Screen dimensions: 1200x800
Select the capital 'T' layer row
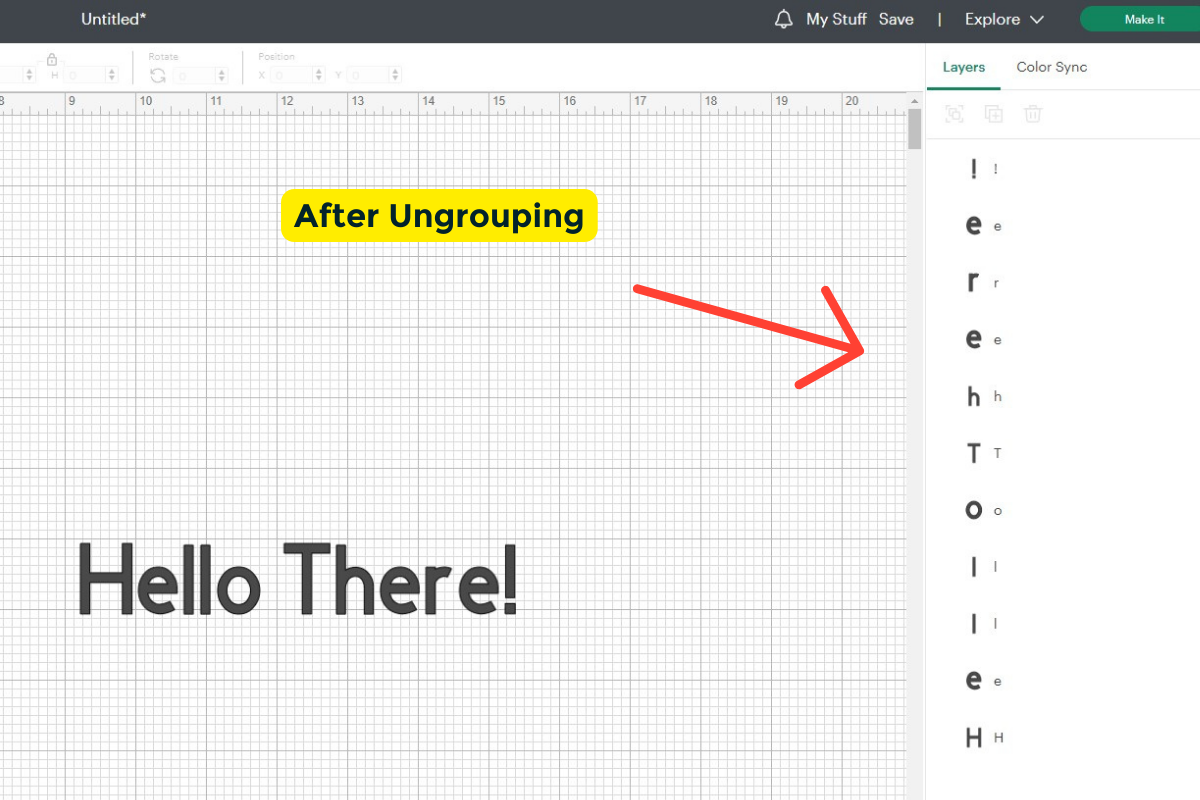coord(1063,454)
